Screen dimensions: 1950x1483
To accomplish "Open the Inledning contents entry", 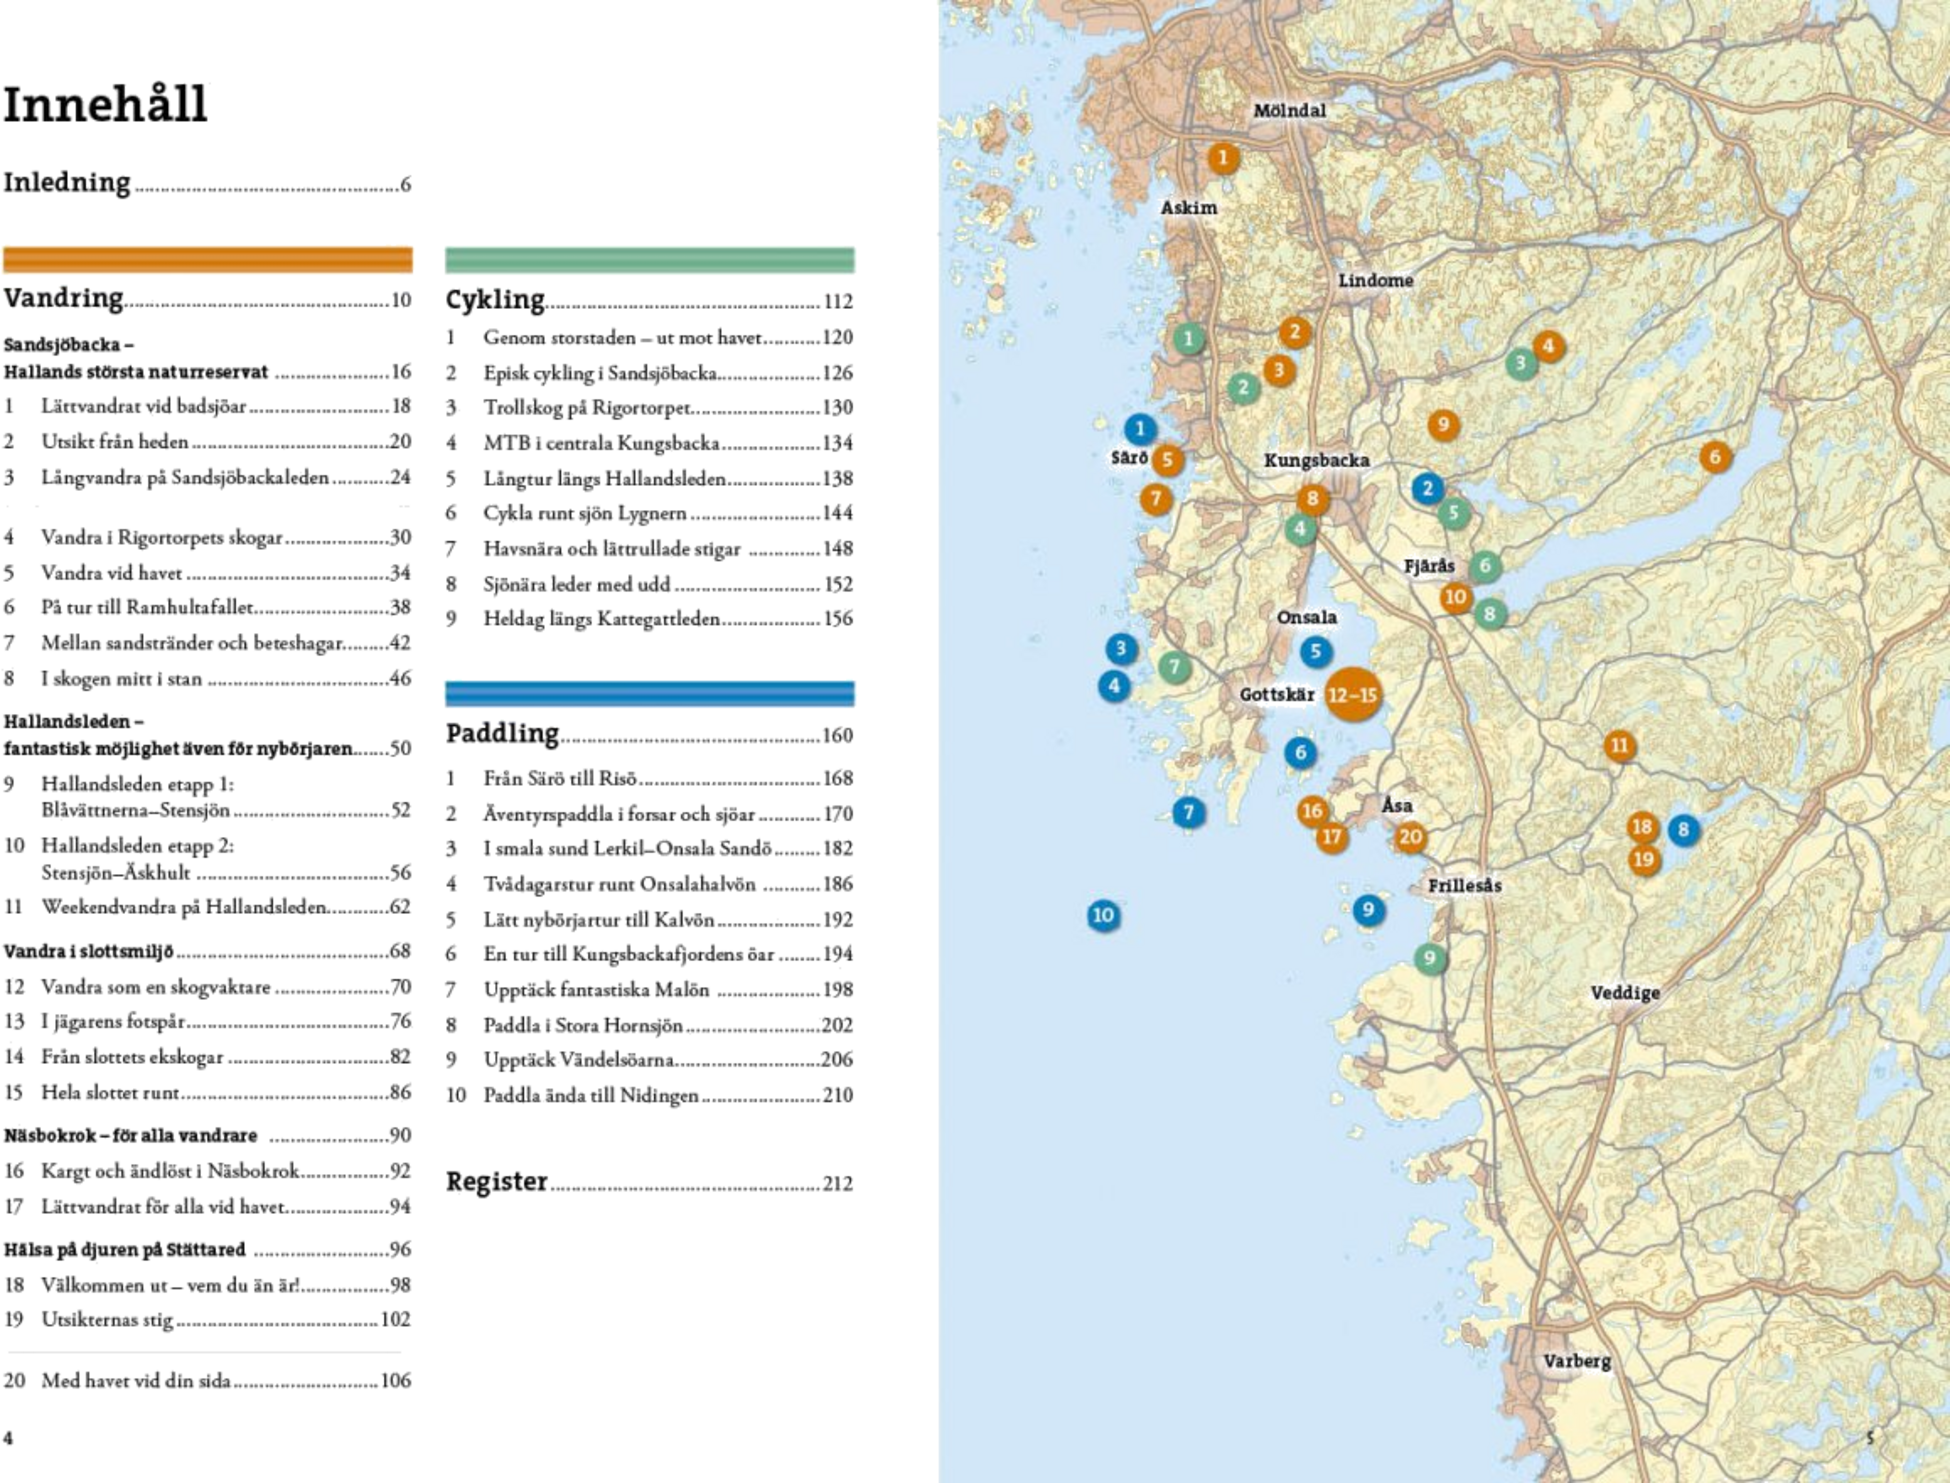I will [x=67, y=182].
